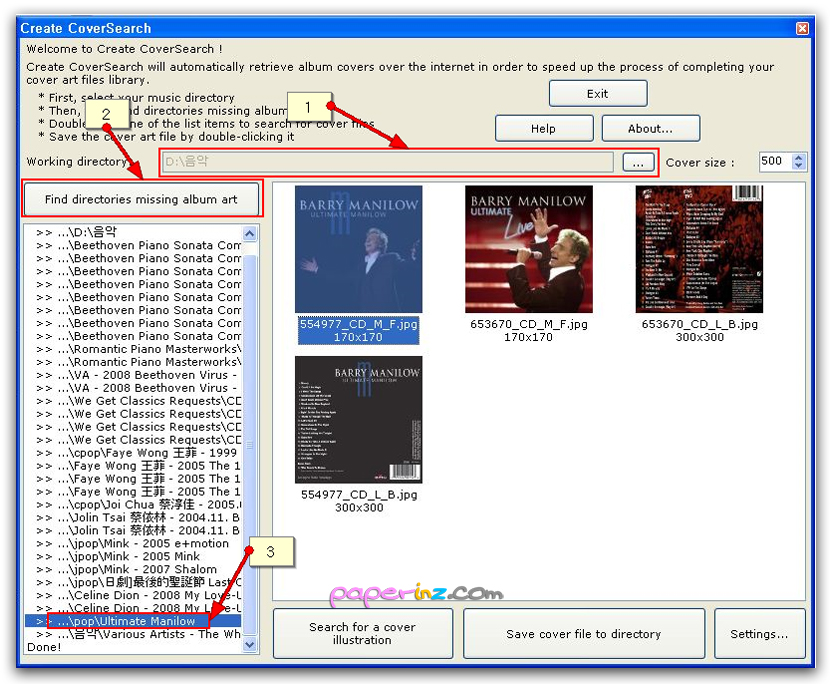The height and width of the screenshot is (684, 830).
Task: Click the Cover size value field
Action: tap(775, 161)
